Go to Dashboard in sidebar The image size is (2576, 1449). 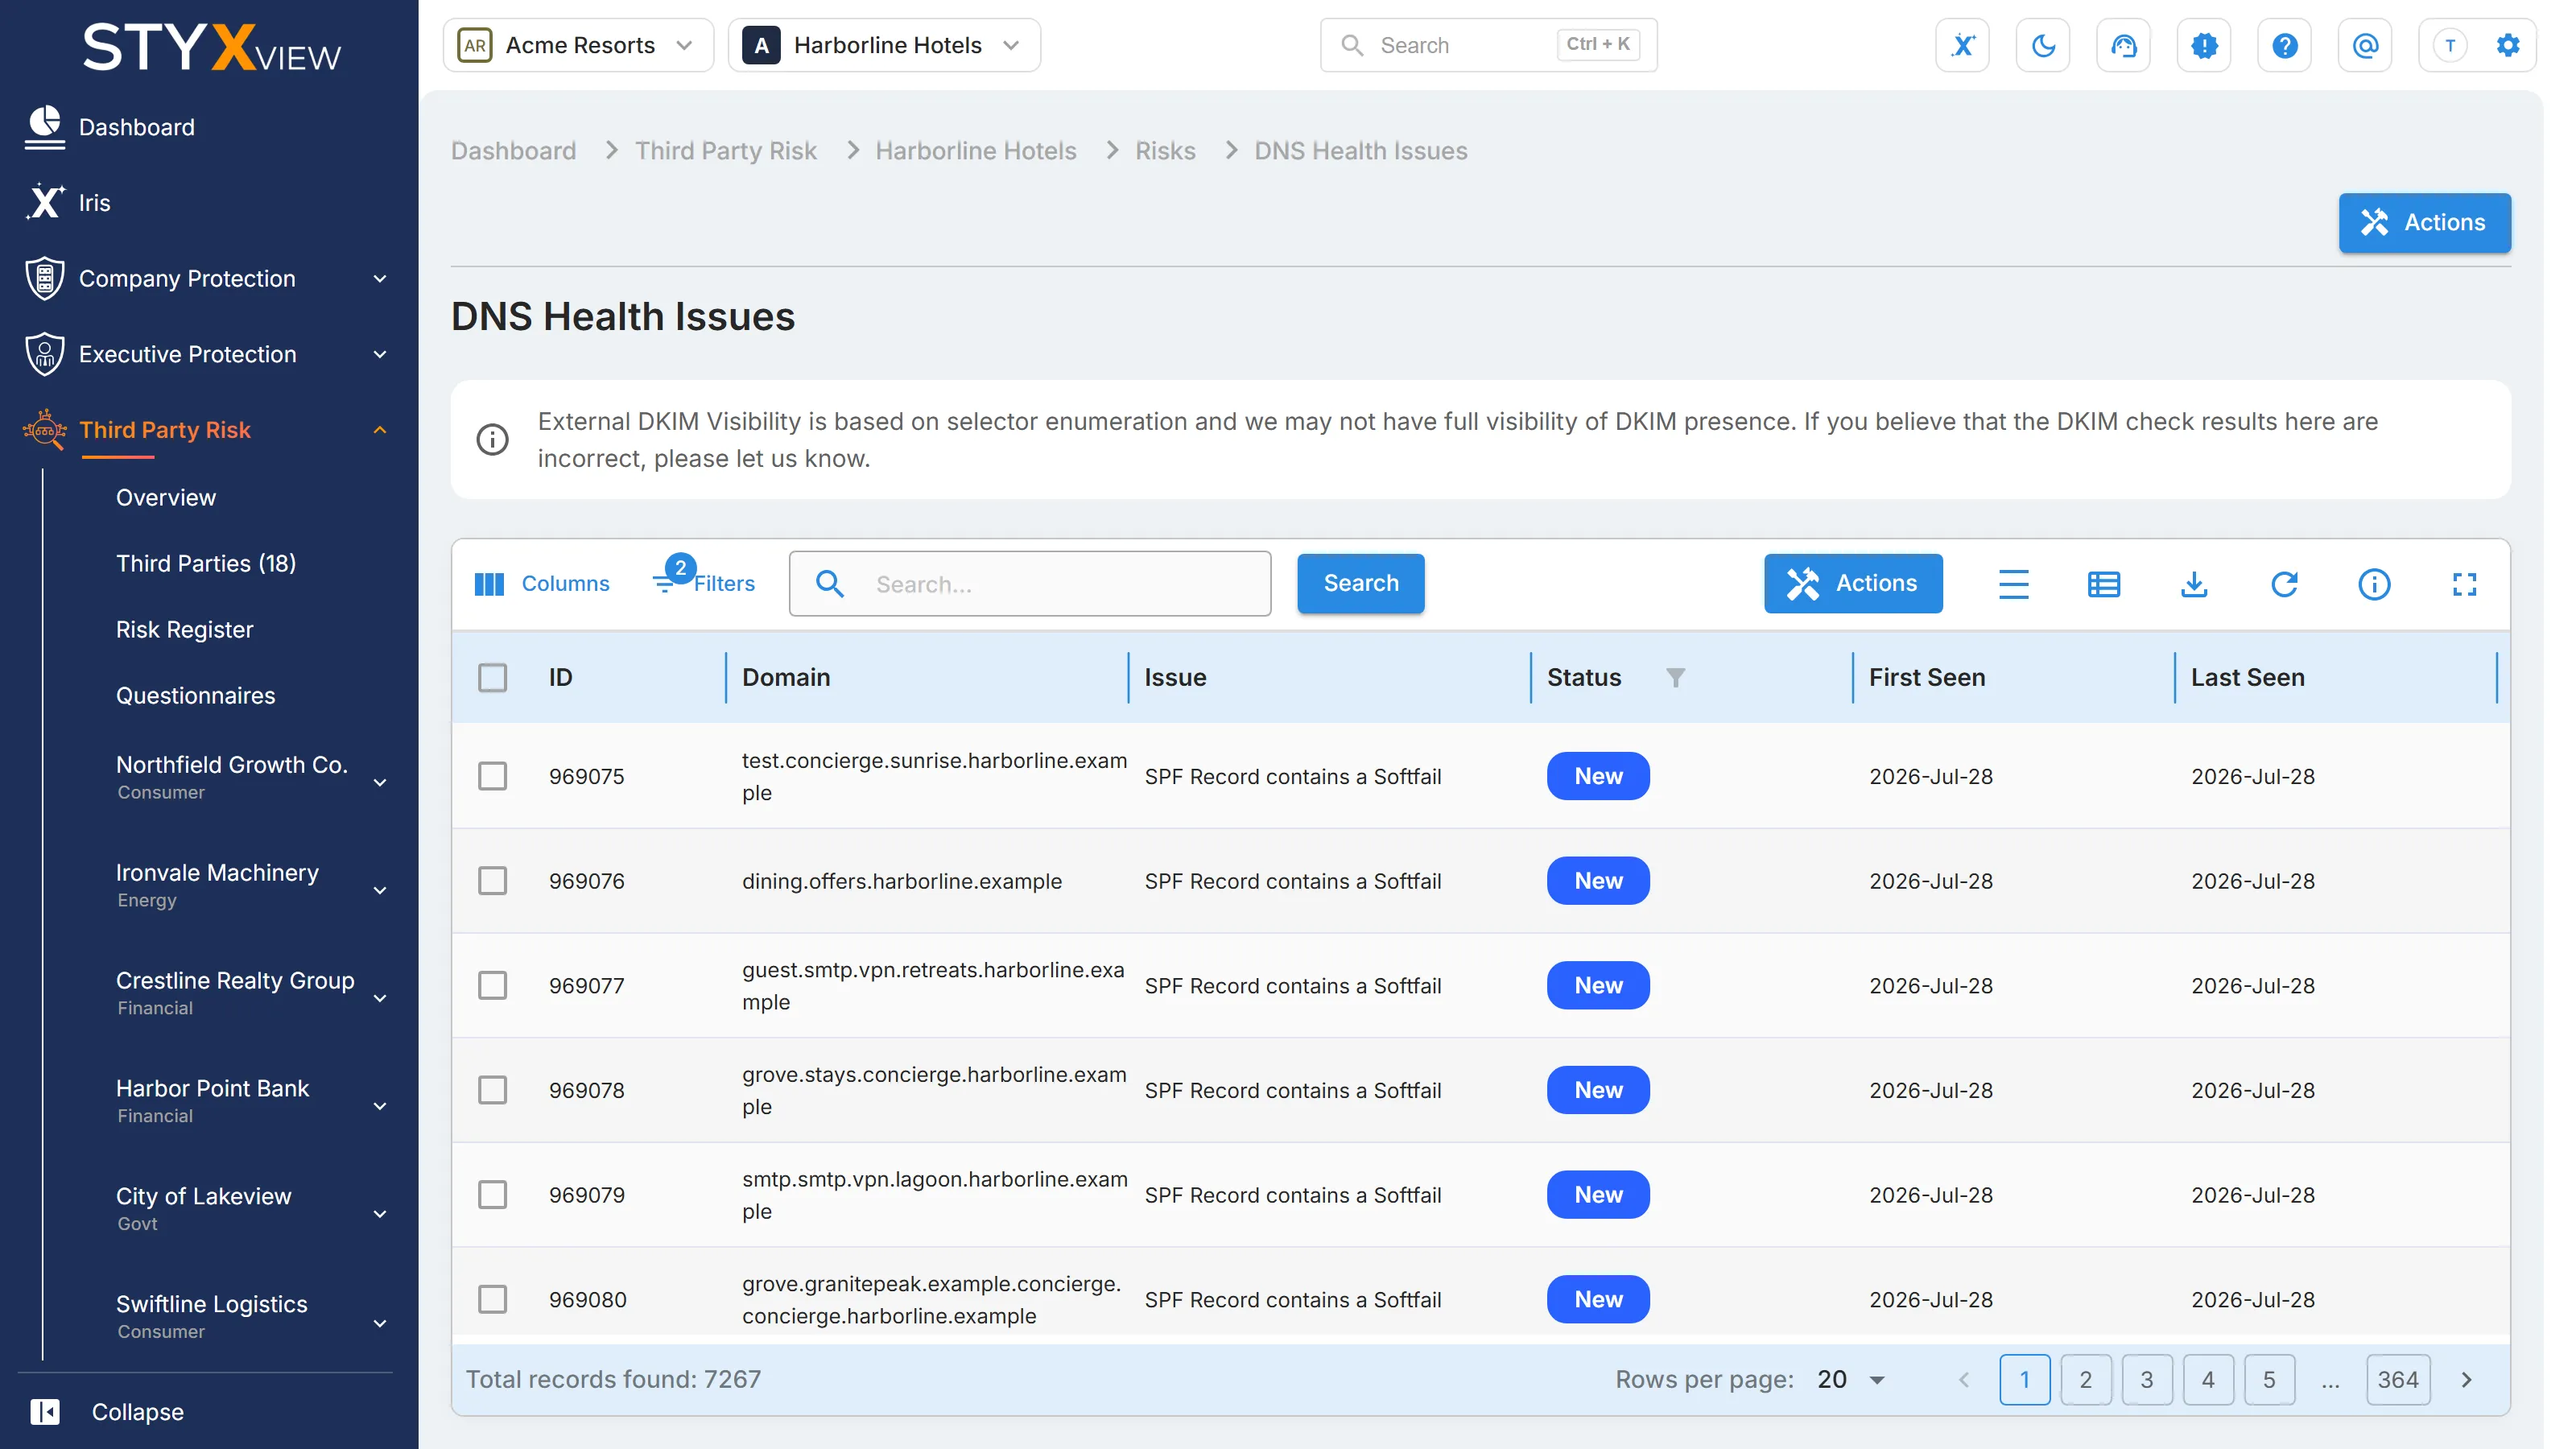point(136,127)
